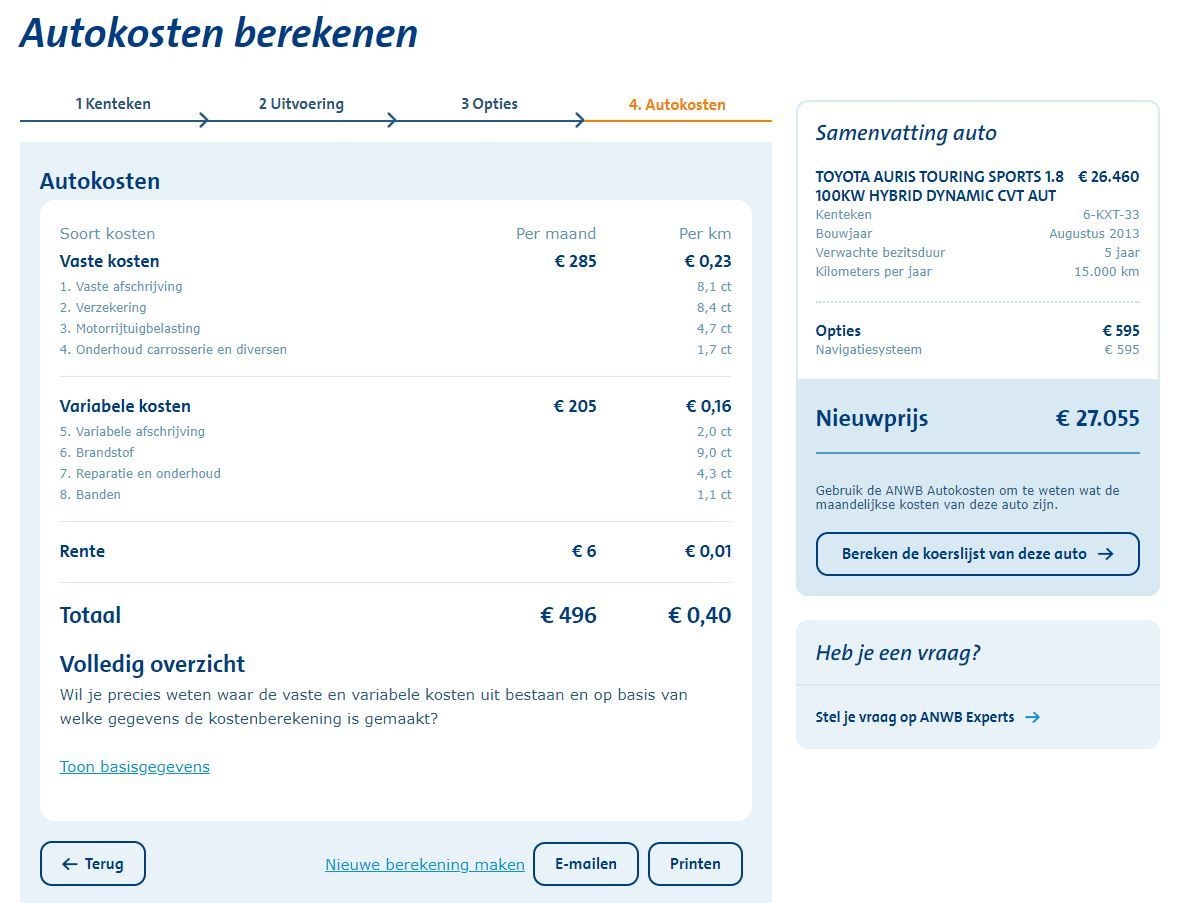Click the Nieuwprijs amount € 27.055
1178x903 pixels.
pyautogui.click(x=1097, y=419)
